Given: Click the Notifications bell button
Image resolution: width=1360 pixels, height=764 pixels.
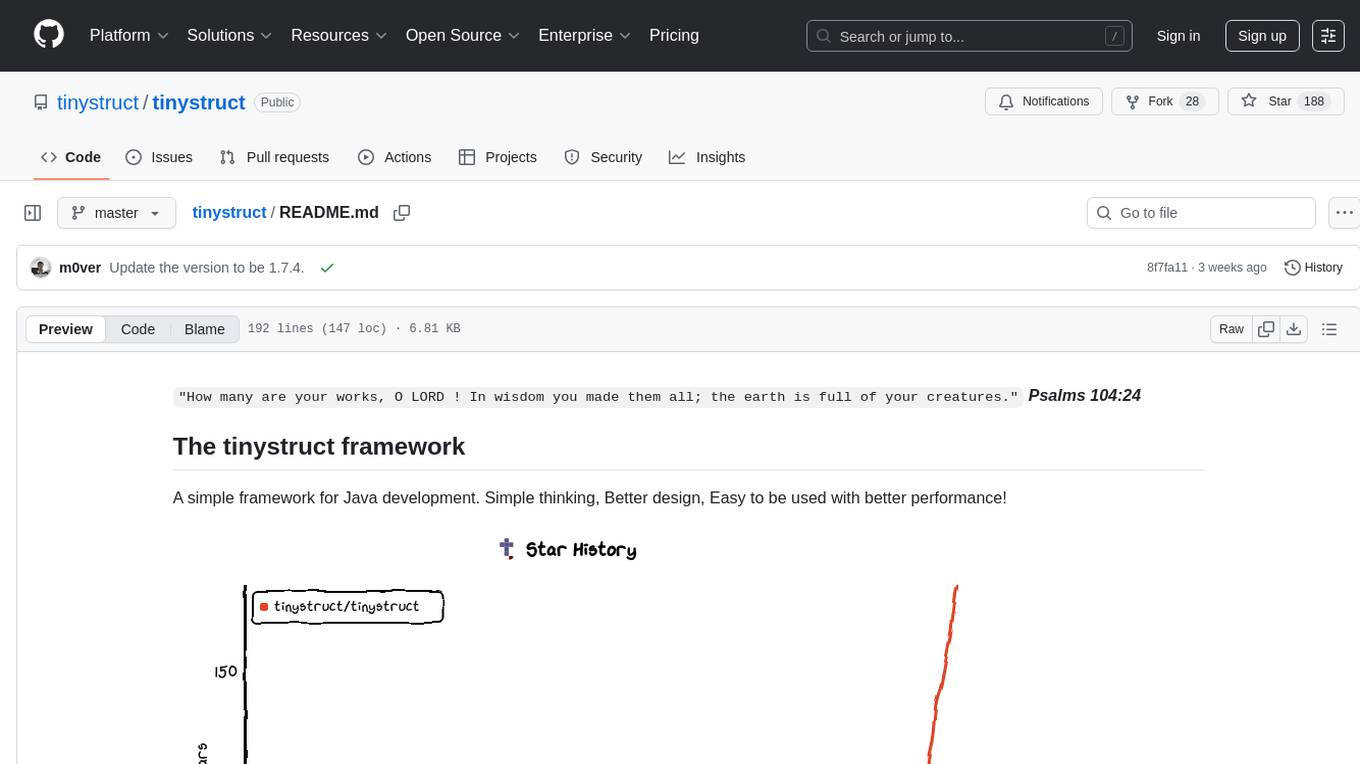Looking at the screenshot, I should pyautogui.click(x=1044, y=102).
